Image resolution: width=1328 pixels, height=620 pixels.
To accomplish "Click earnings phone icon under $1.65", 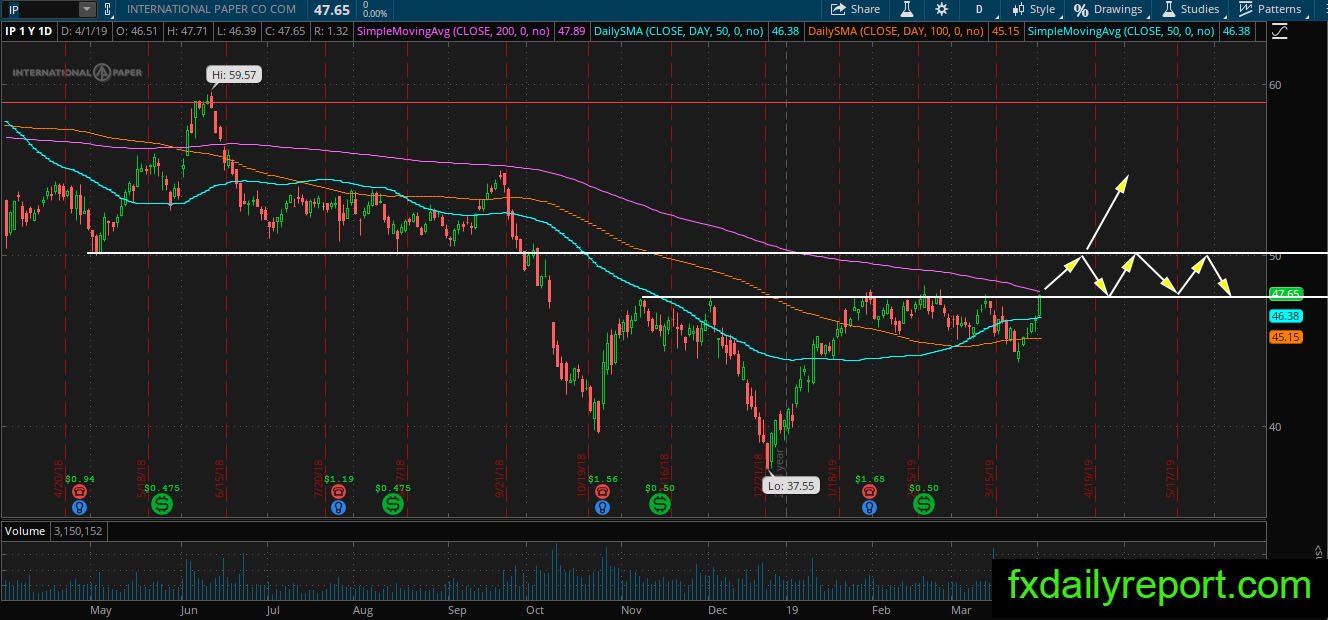I will click(870, 492).
